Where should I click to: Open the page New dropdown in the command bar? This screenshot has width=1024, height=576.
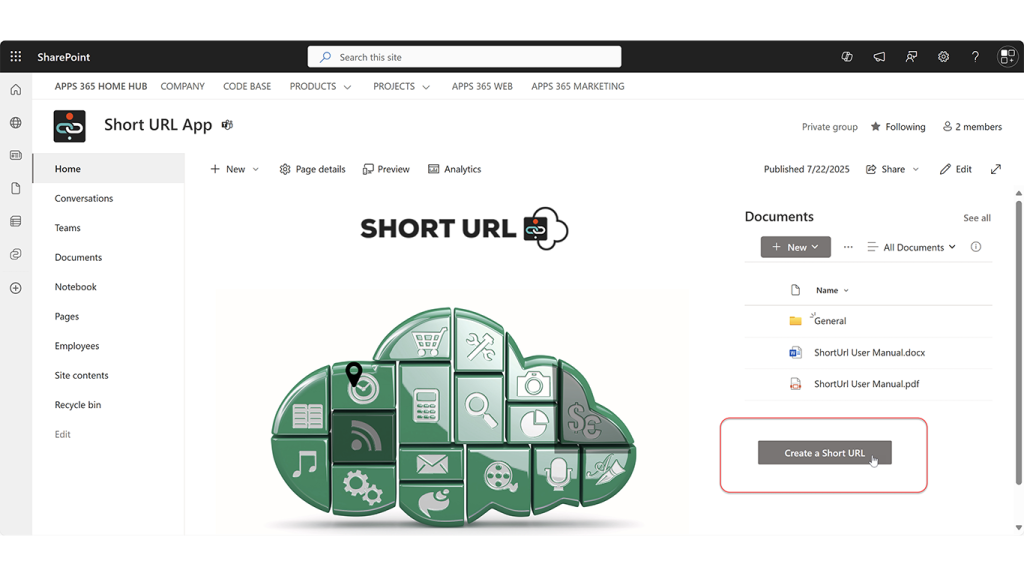pyautogui.click(x=234, y=169)
